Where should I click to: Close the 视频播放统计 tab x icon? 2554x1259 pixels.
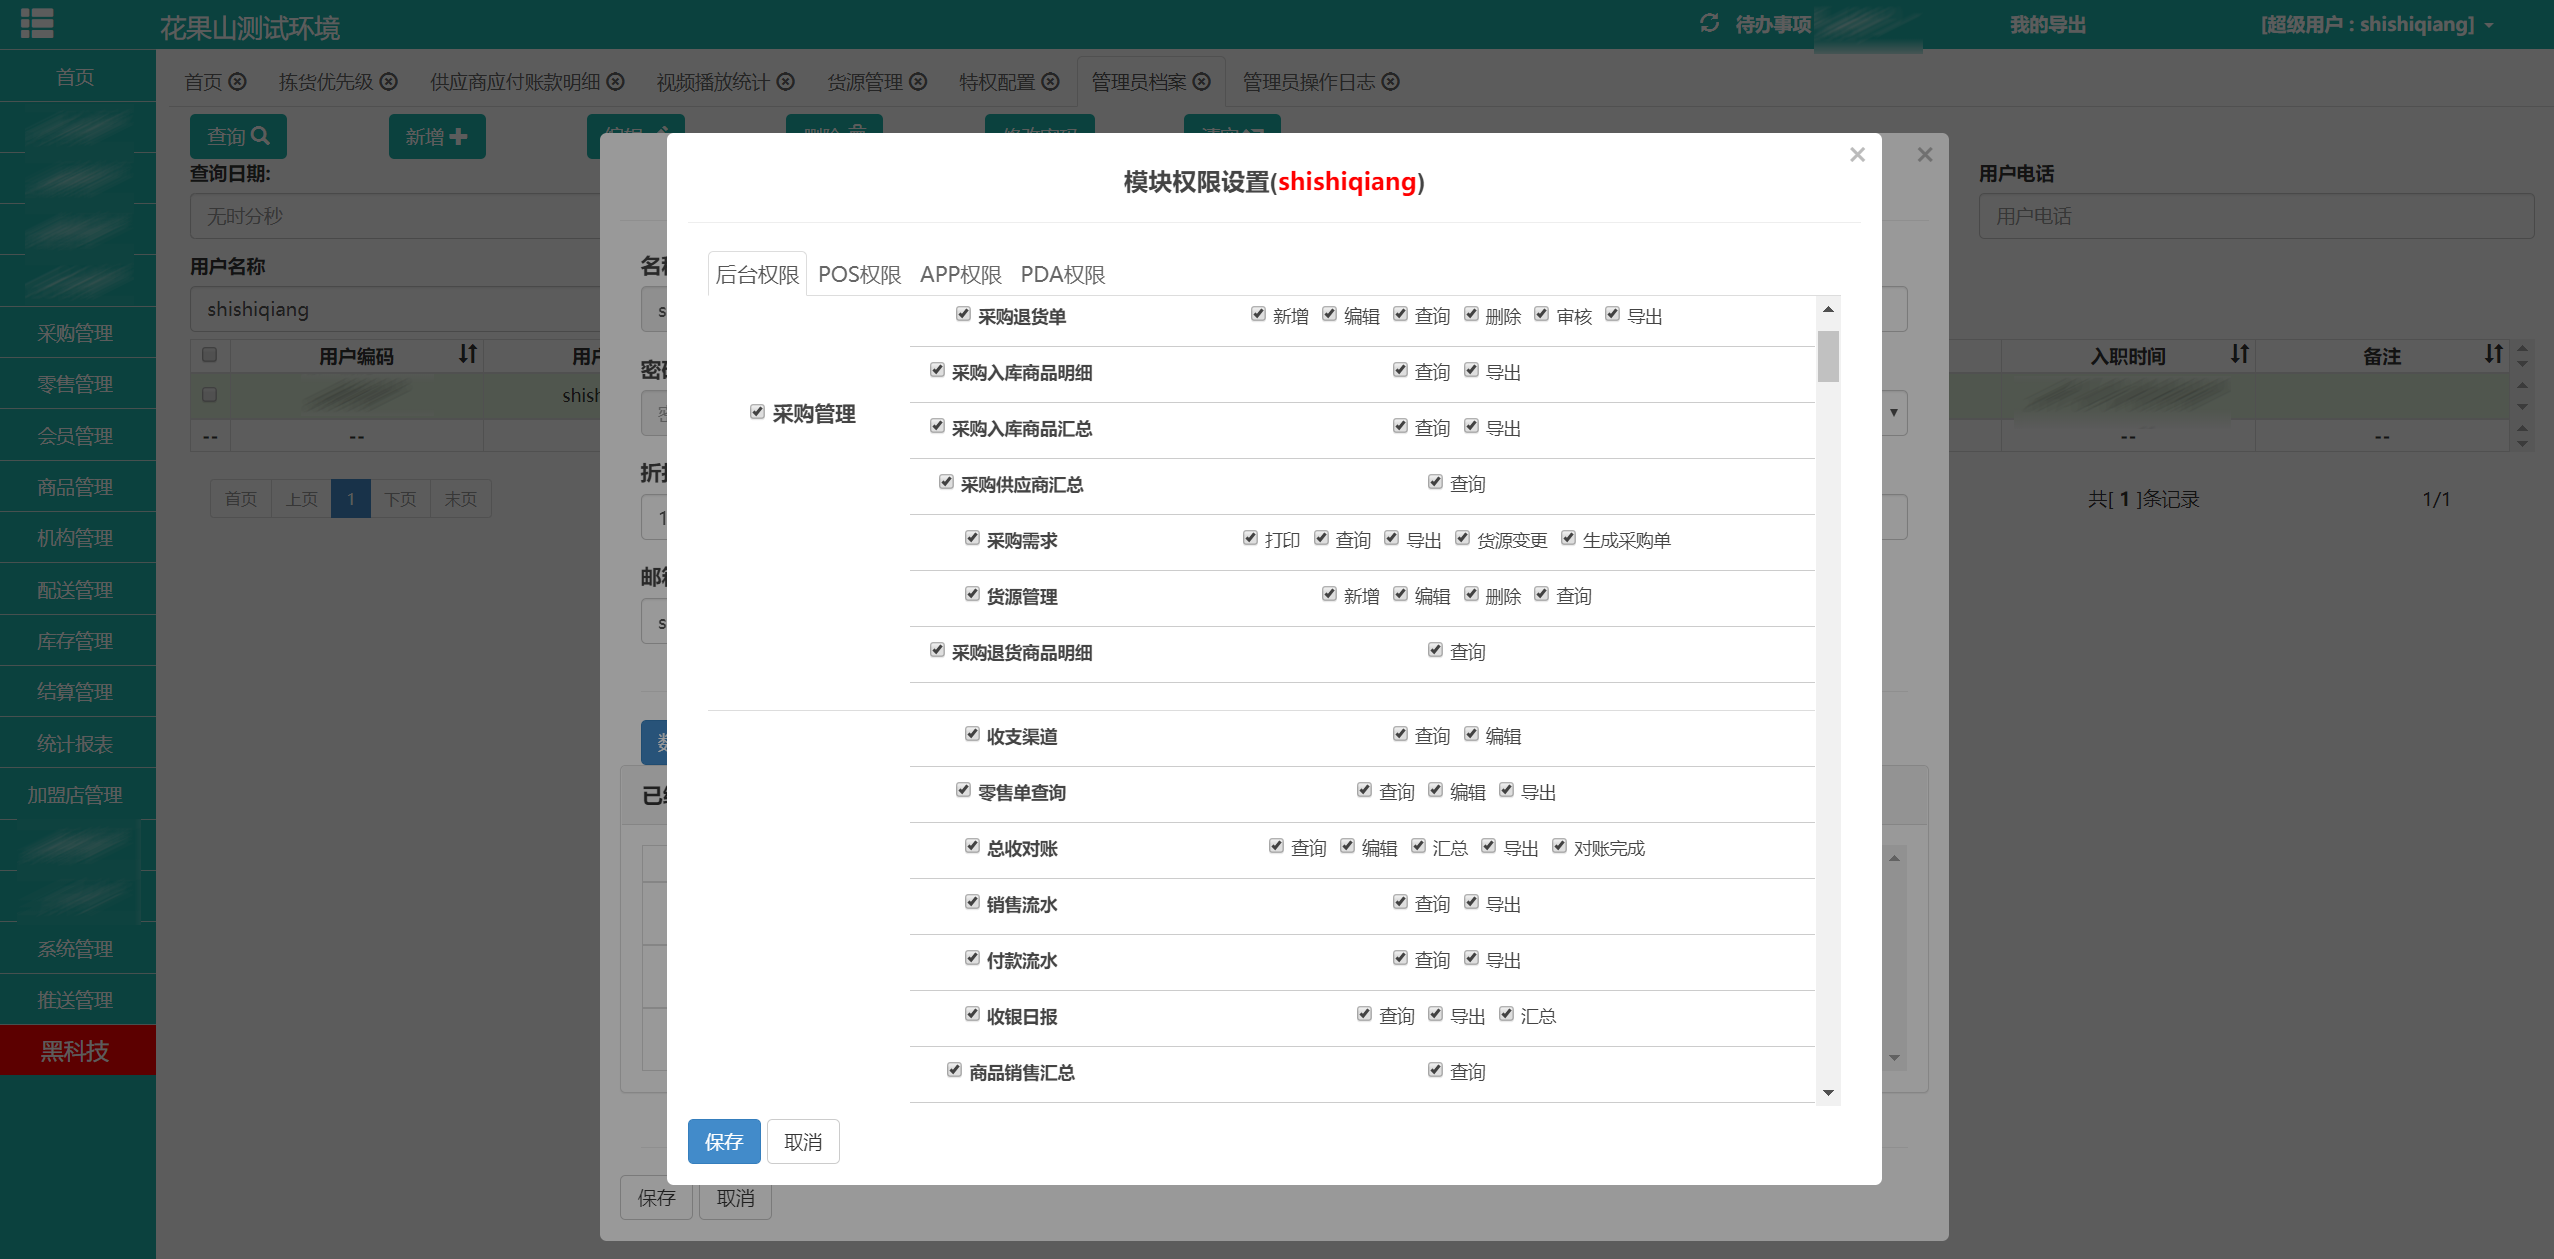coord(786,81)
